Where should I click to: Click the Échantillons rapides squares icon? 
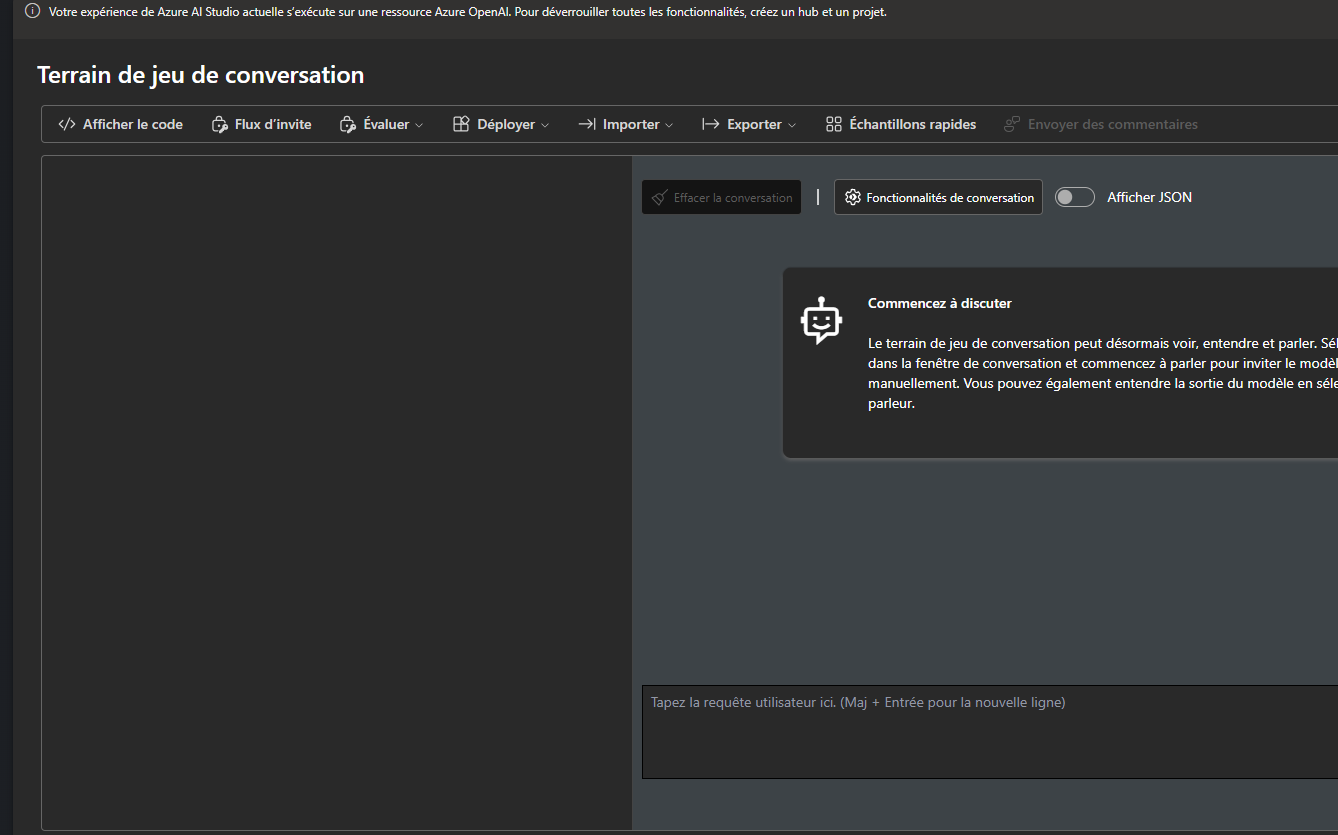[834, 124]
